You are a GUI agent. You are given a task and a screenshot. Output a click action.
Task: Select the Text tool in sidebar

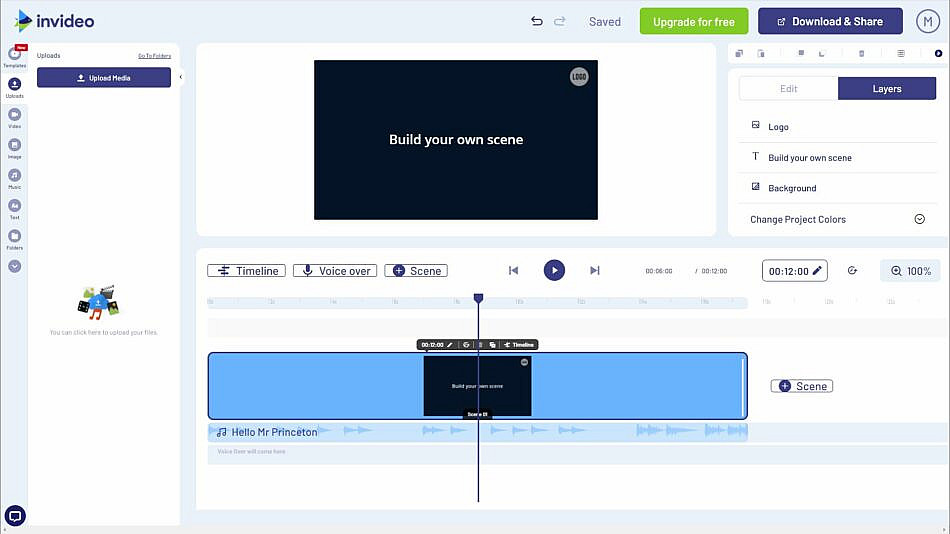(14, 206)
